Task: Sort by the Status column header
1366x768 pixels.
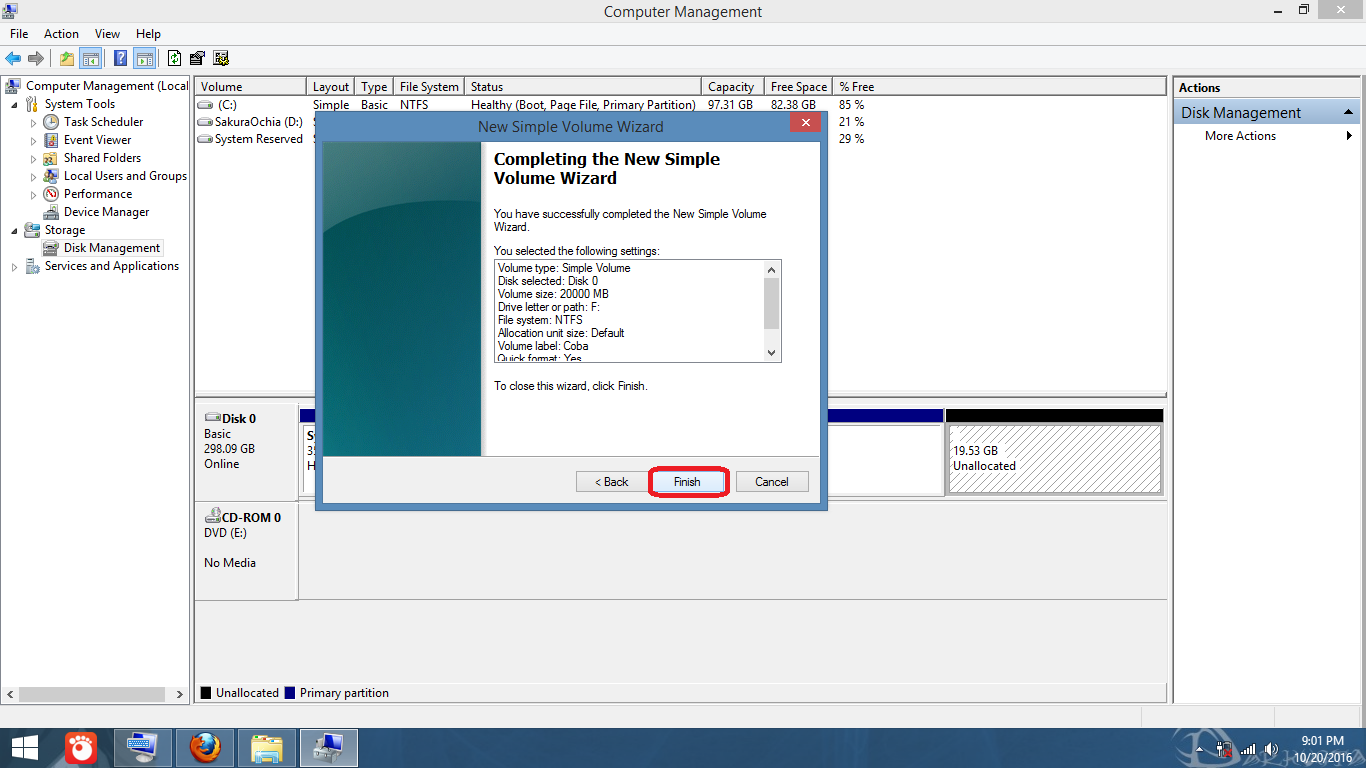Action: pos(583,87)
